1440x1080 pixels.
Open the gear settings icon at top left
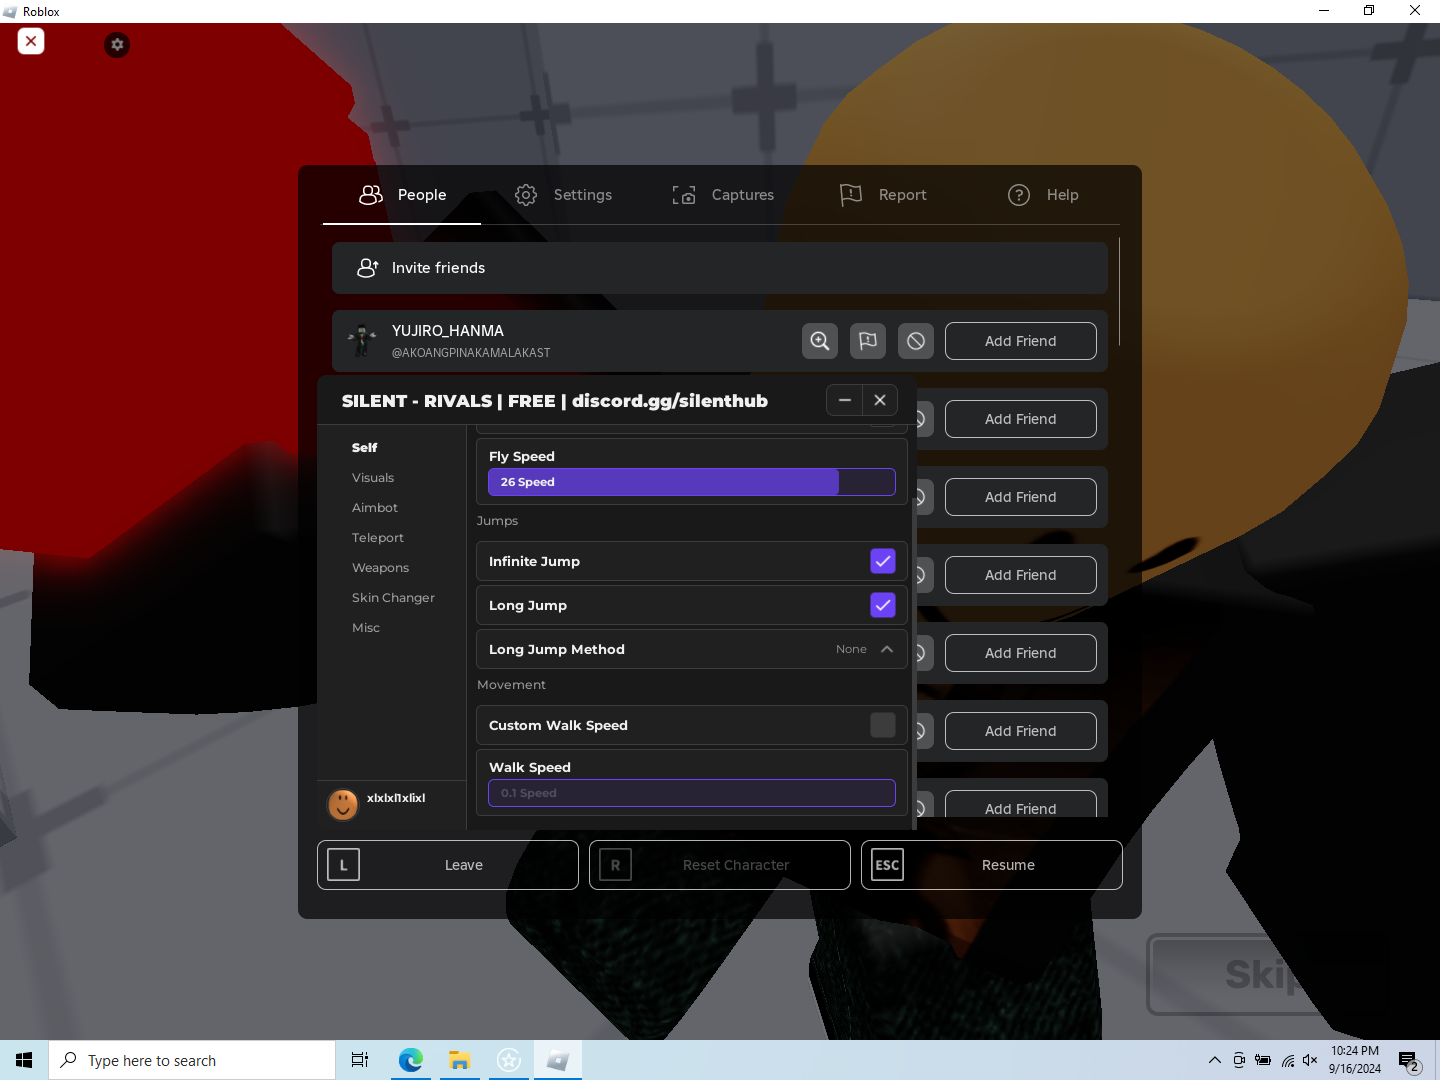(117, 45)
